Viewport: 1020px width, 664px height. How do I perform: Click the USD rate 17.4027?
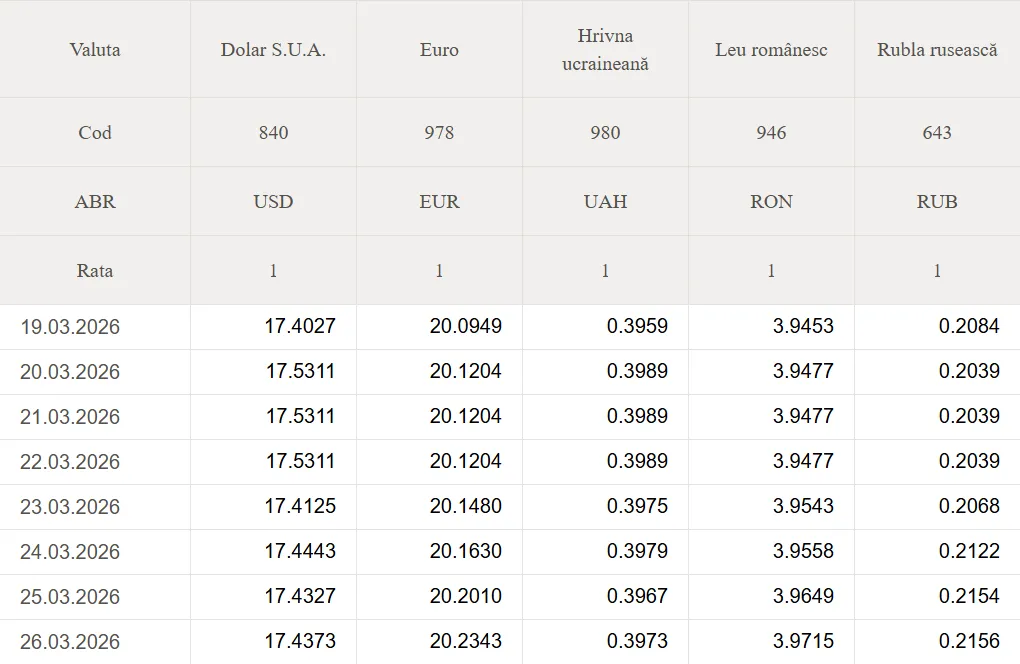300,326
